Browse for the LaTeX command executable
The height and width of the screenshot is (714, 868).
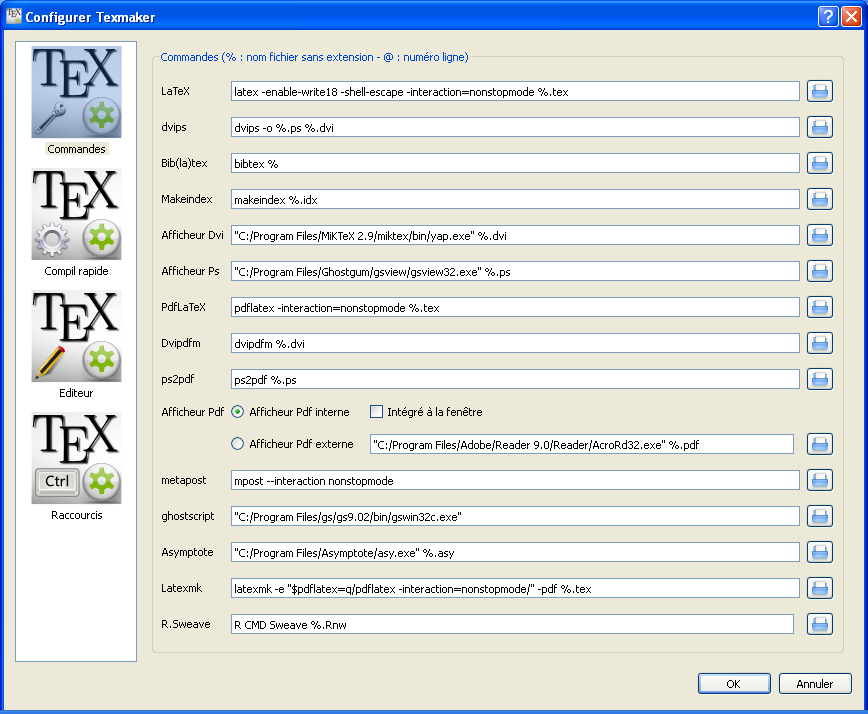[x=820, y=92]
